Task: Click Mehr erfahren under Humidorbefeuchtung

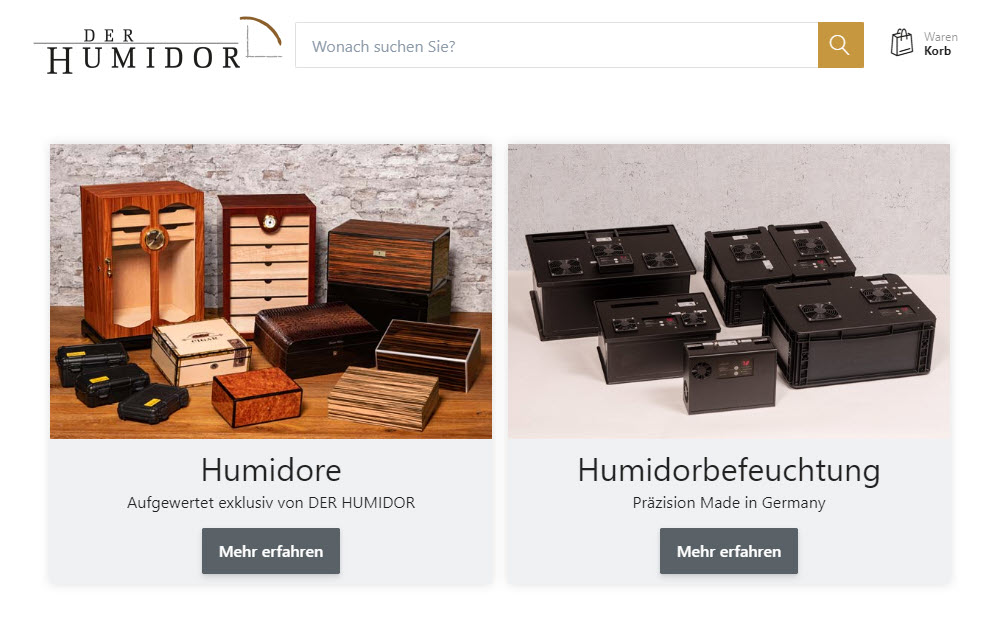Action: click(729, 551)
